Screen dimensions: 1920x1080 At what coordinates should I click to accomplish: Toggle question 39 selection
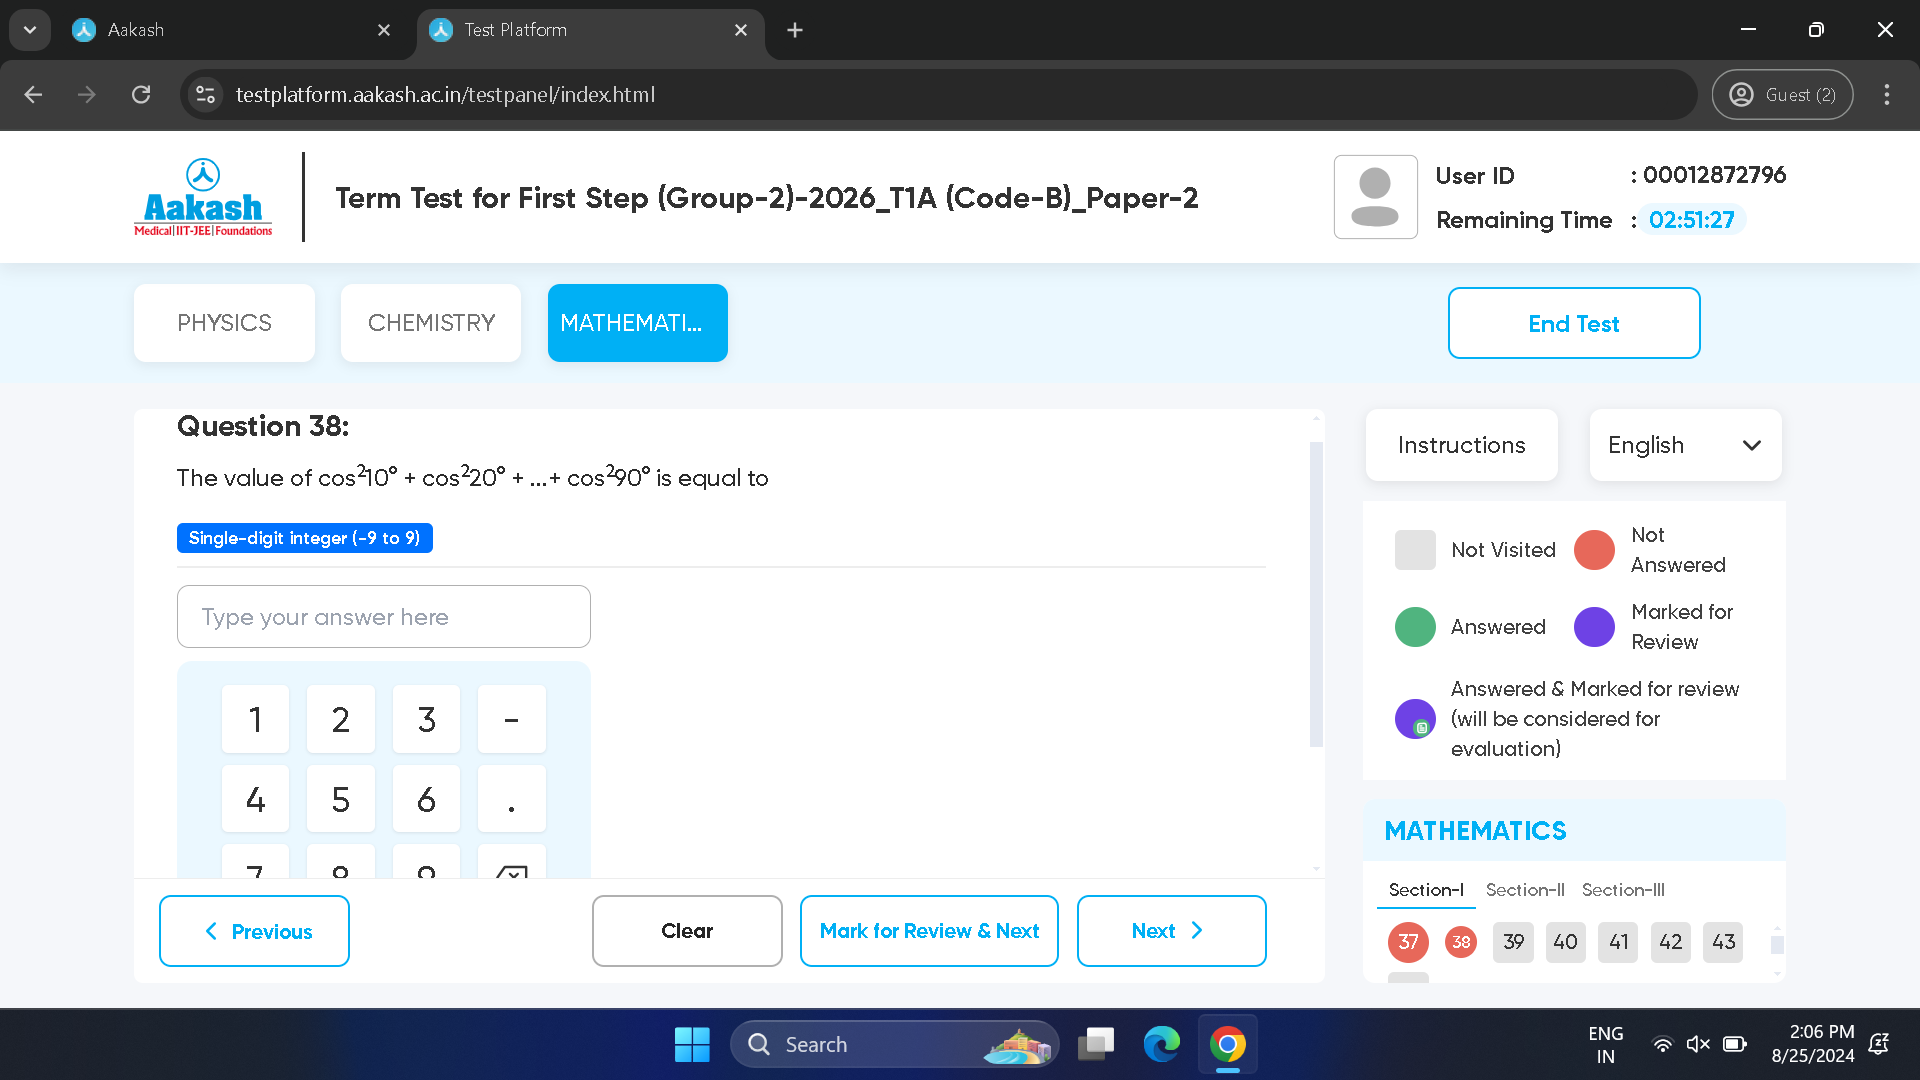click(x=1513, y=940)
